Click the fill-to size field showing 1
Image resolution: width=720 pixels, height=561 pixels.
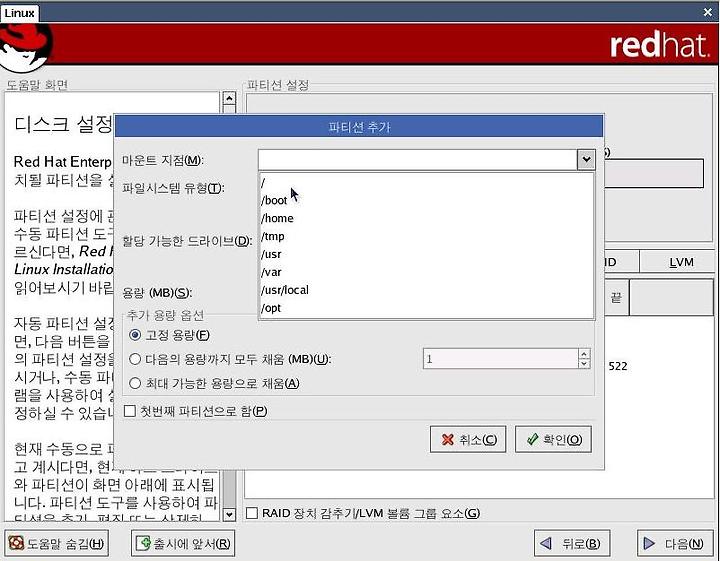click(500, 359)
